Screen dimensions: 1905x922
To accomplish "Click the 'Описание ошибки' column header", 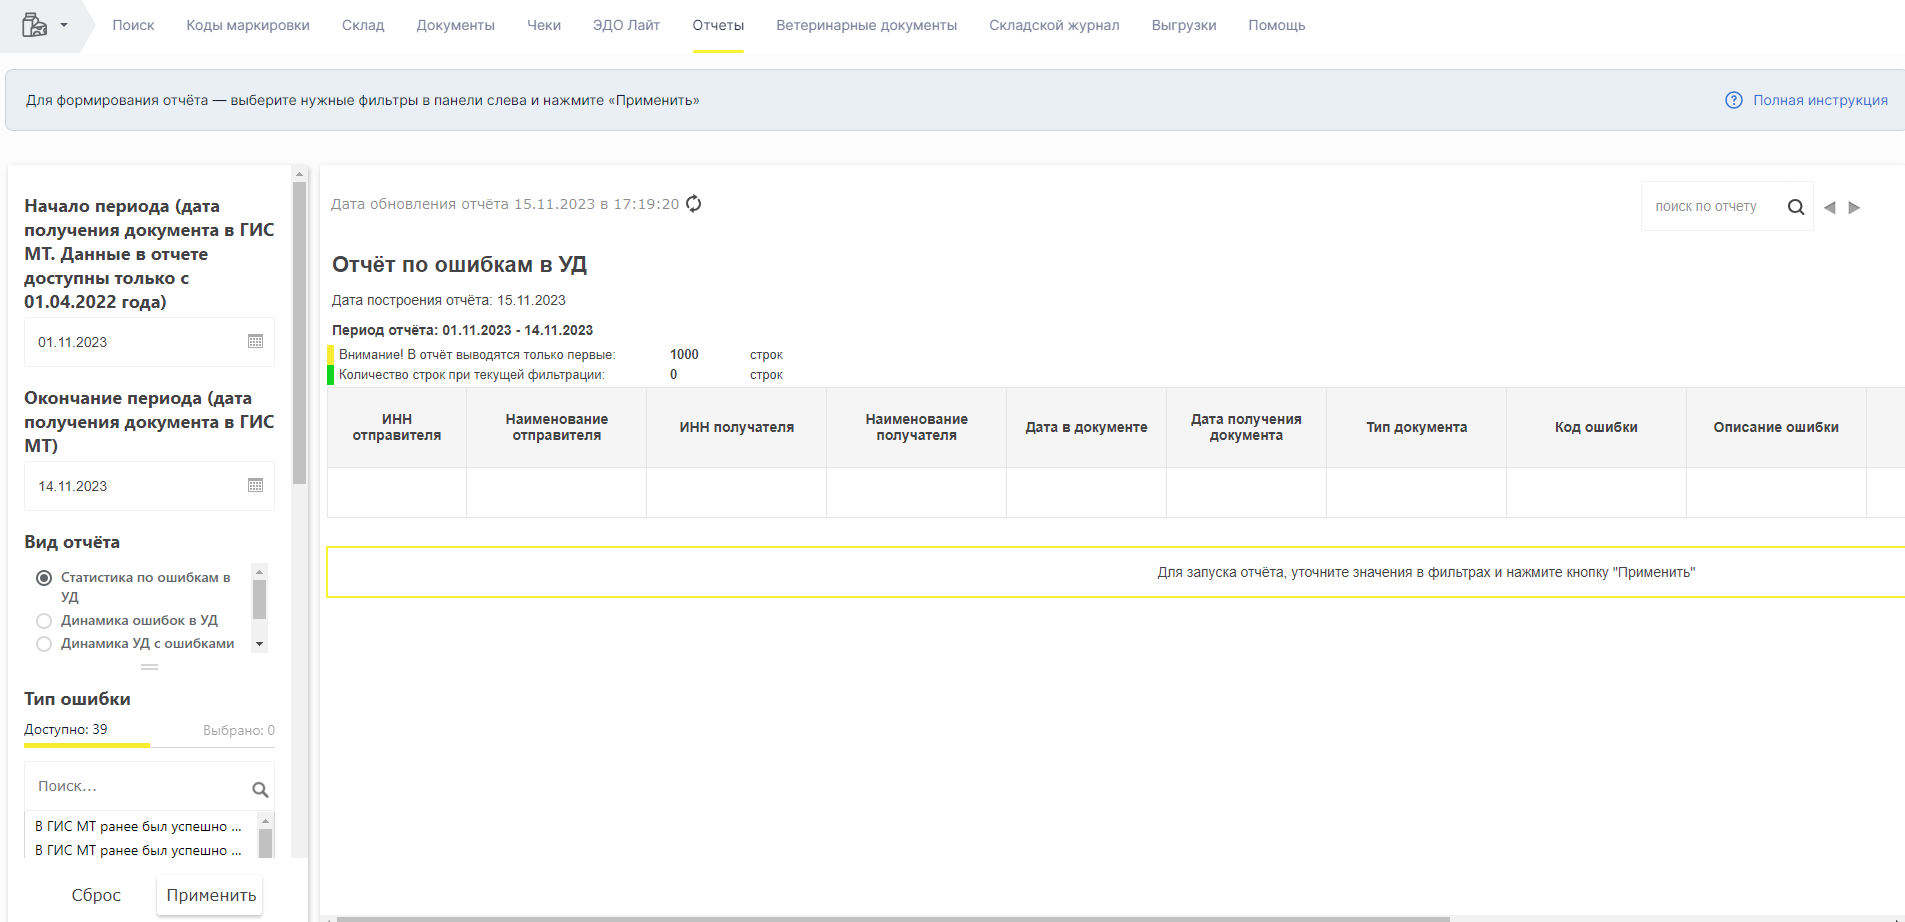I will [x=1777, y=427].
